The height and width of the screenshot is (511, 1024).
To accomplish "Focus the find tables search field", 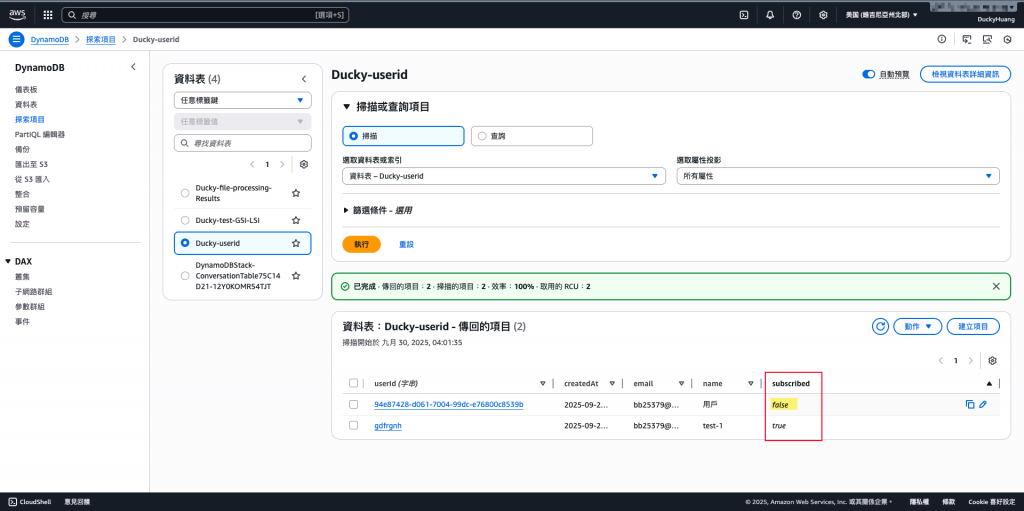I will [243, 142].
